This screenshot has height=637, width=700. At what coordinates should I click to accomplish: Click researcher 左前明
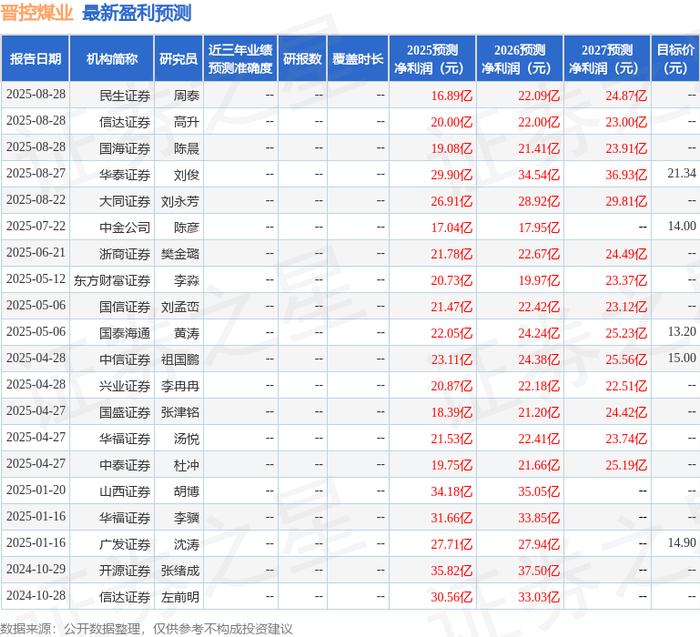180,597
